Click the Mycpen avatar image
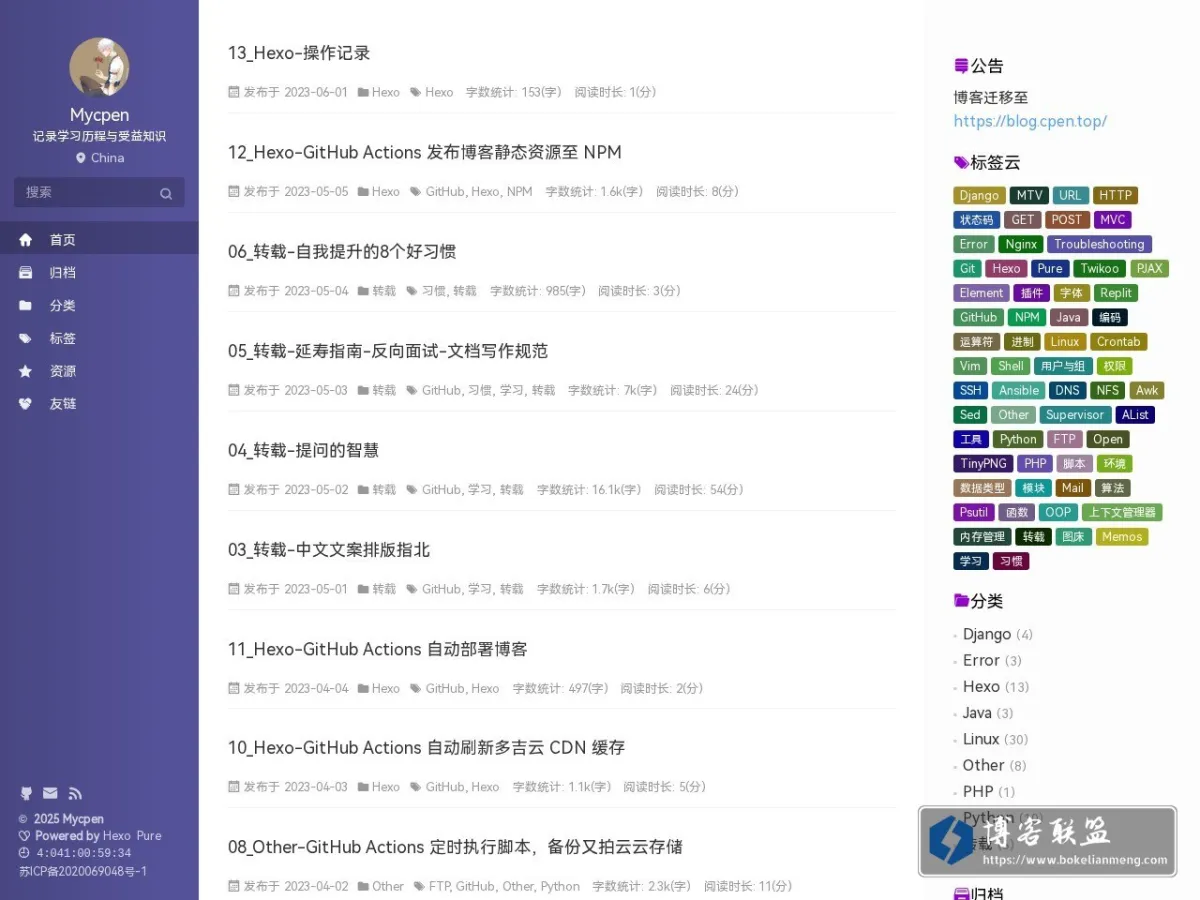This screenshot has width=1200, height=900. [x=99, y=67]
